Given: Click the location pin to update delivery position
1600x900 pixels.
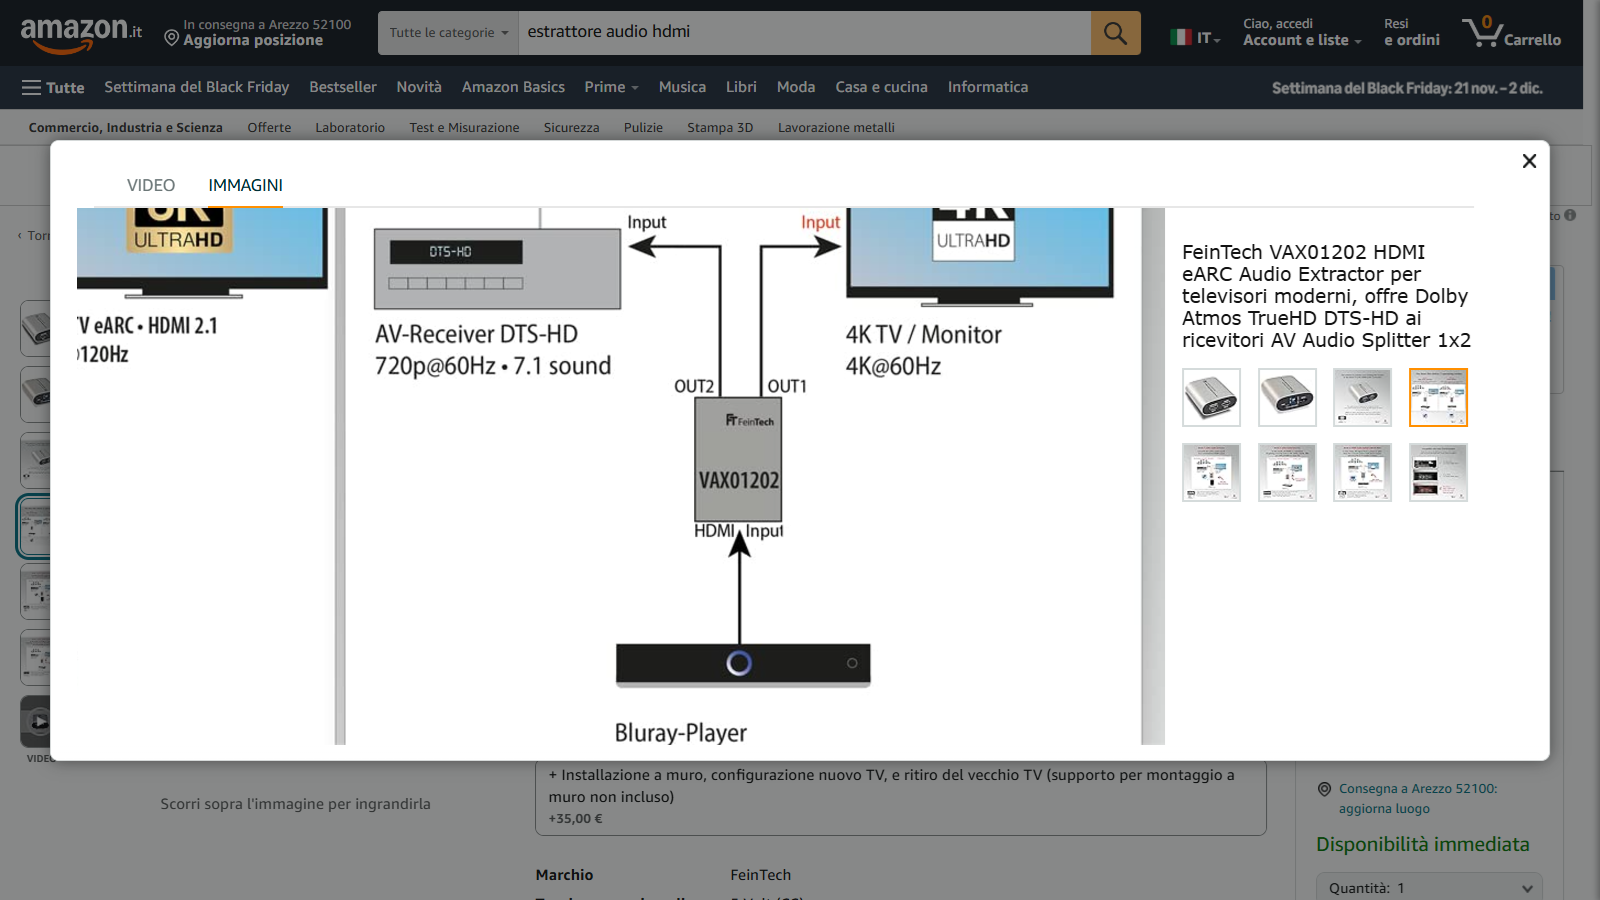Looking at the screenshot, I should 171,39.
